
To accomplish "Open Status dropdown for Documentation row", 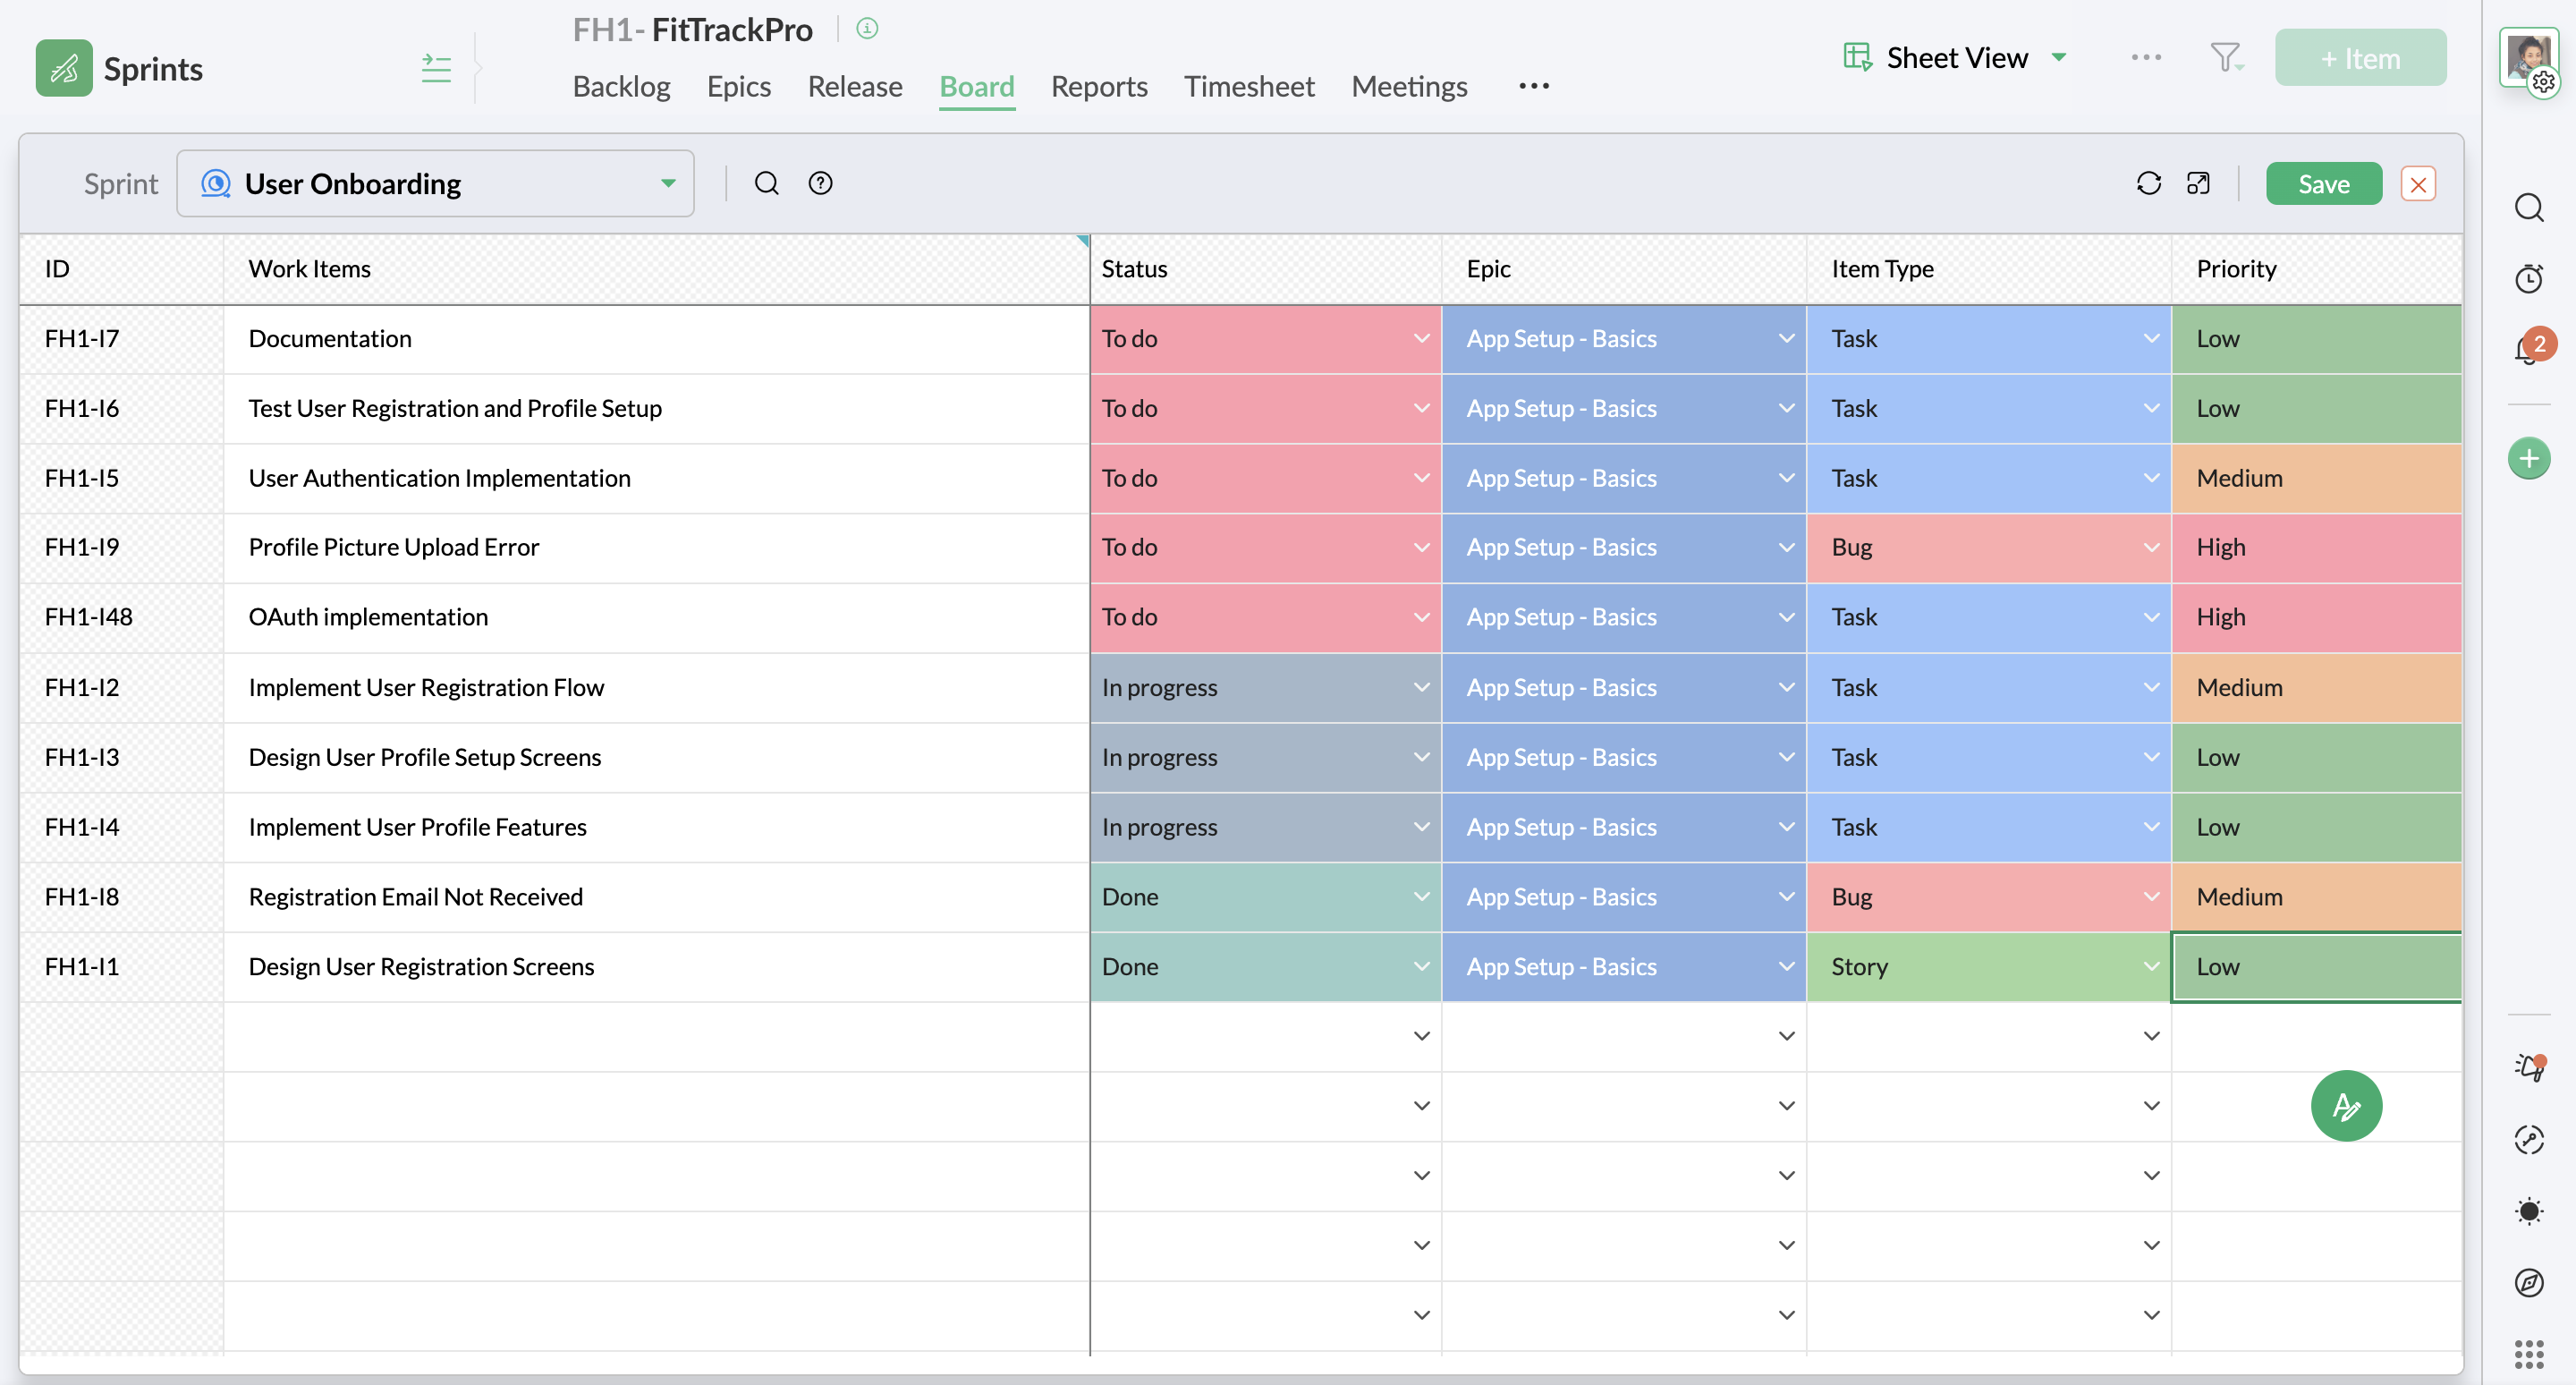I will (1420, 339).
